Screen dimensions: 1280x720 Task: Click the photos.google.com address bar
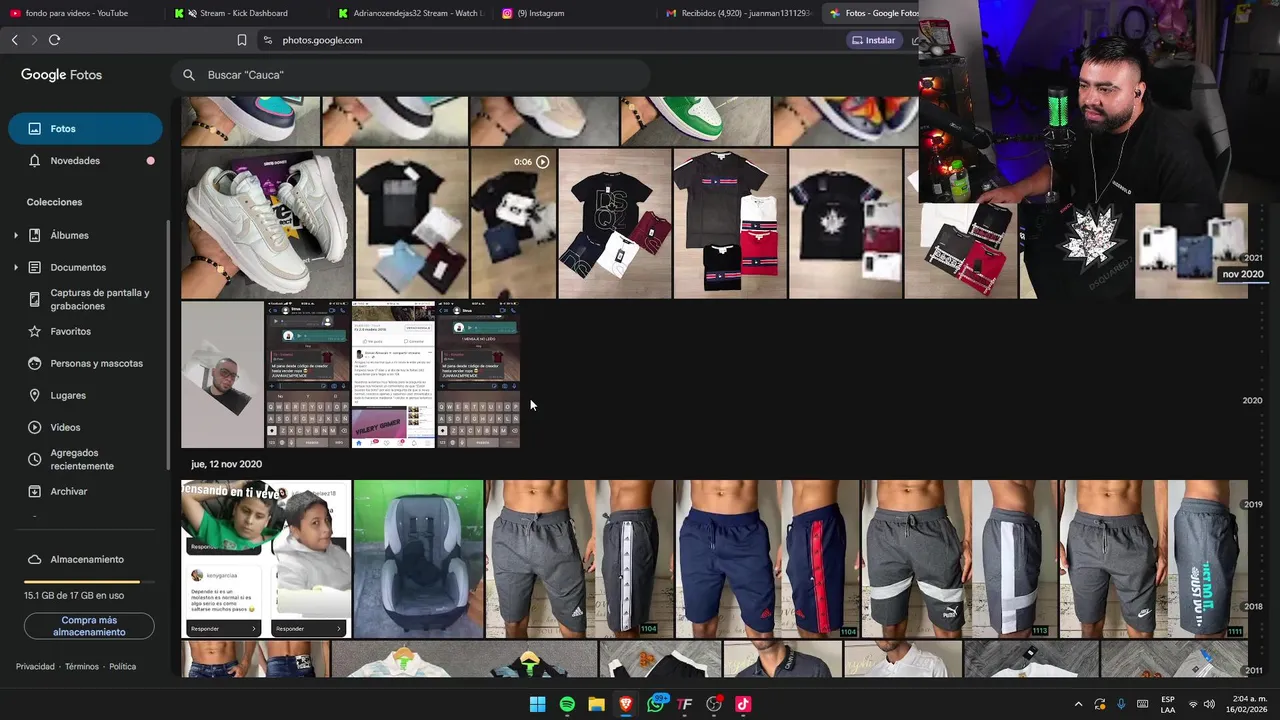pos(322,40)
